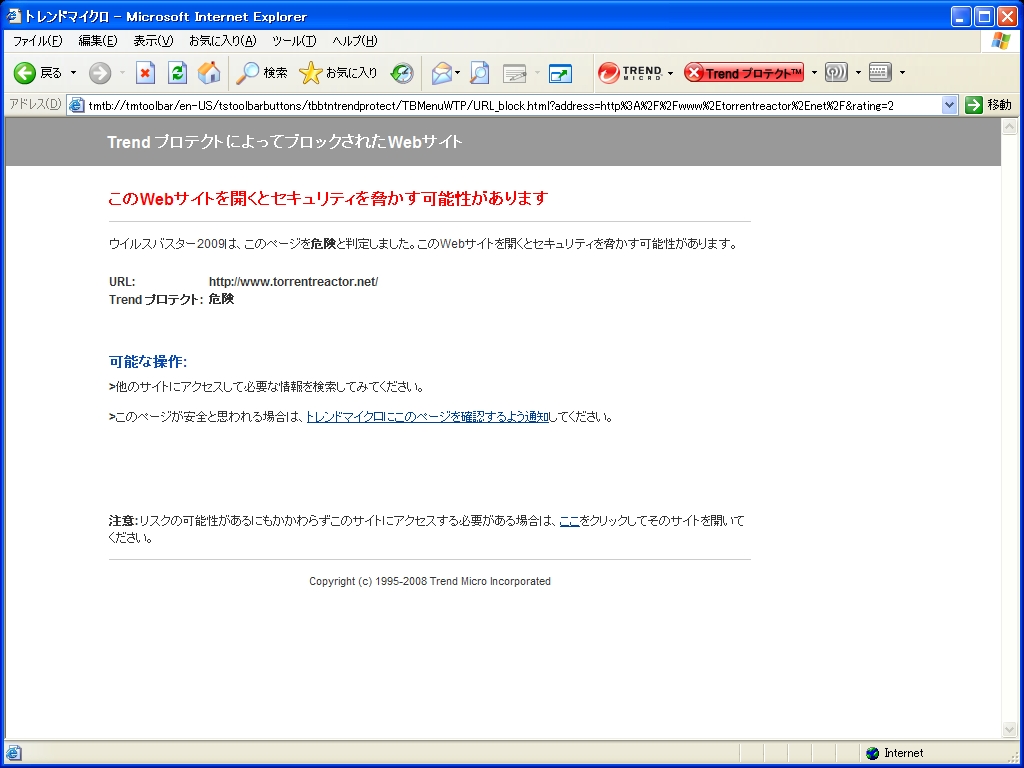1024x768 pixels.
Task: Expand the wireless icon dropdown arrow
Action: click(858, 72)
